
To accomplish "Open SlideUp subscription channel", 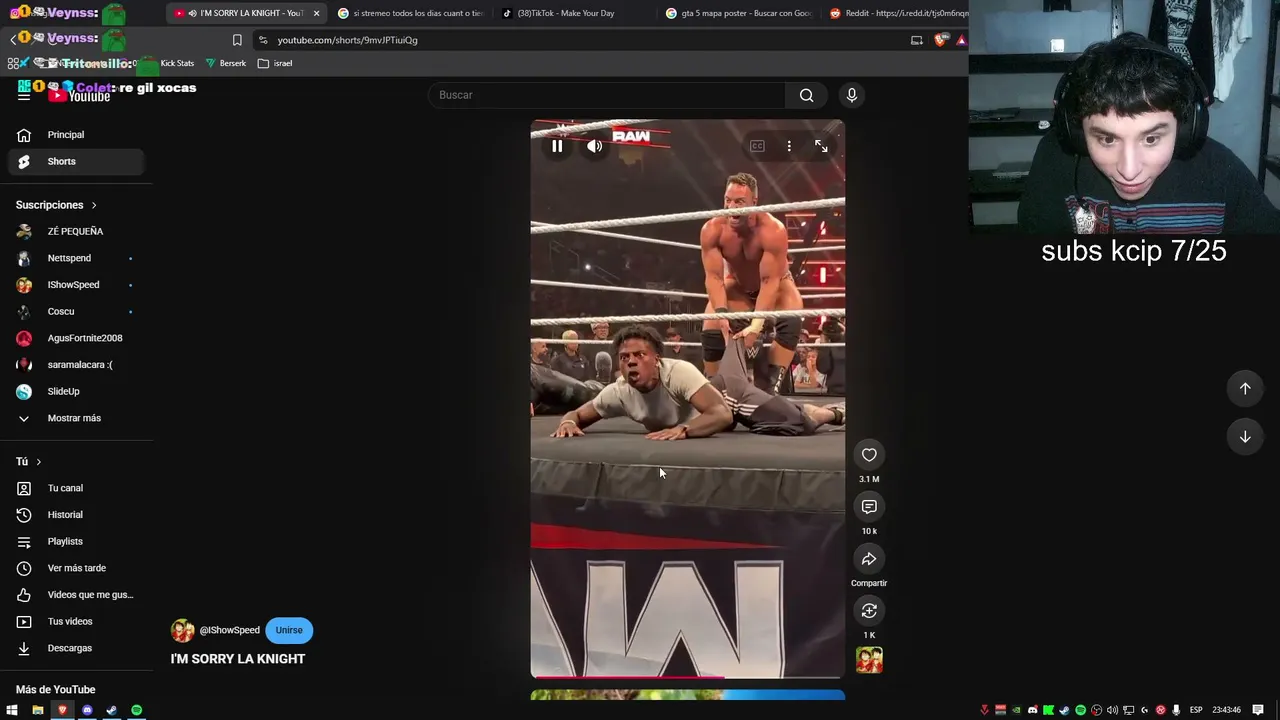I will point(76,391).
